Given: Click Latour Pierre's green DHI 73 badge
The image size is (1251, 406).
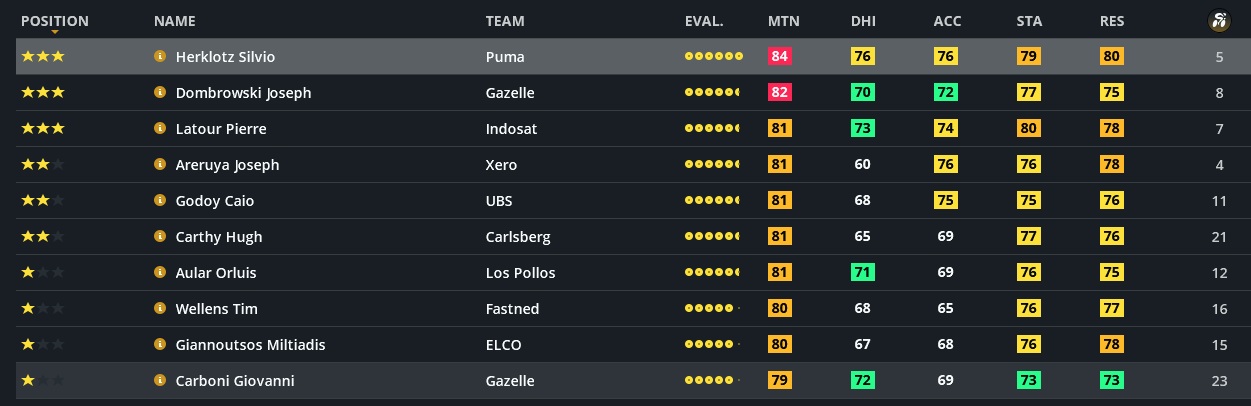Looking at the screenshot, I should (x=863, y=129).
